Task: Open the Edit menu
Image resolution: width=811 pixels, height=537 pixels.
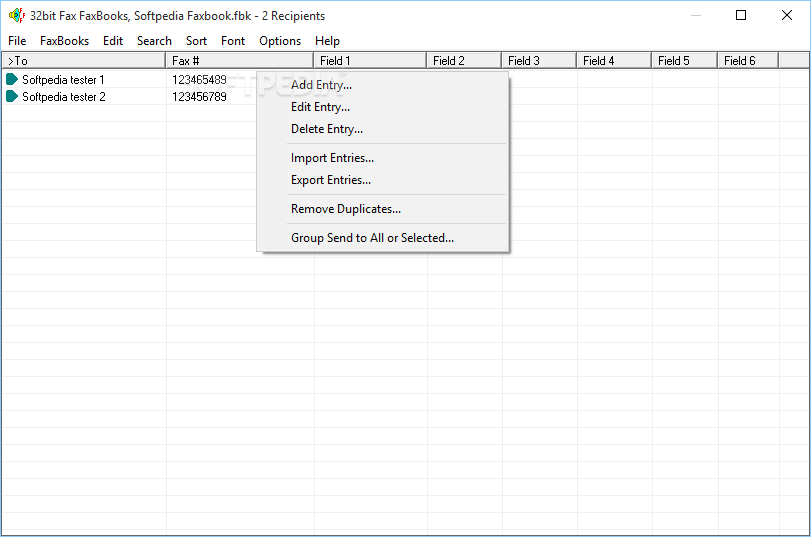Action: pos(113,41)
